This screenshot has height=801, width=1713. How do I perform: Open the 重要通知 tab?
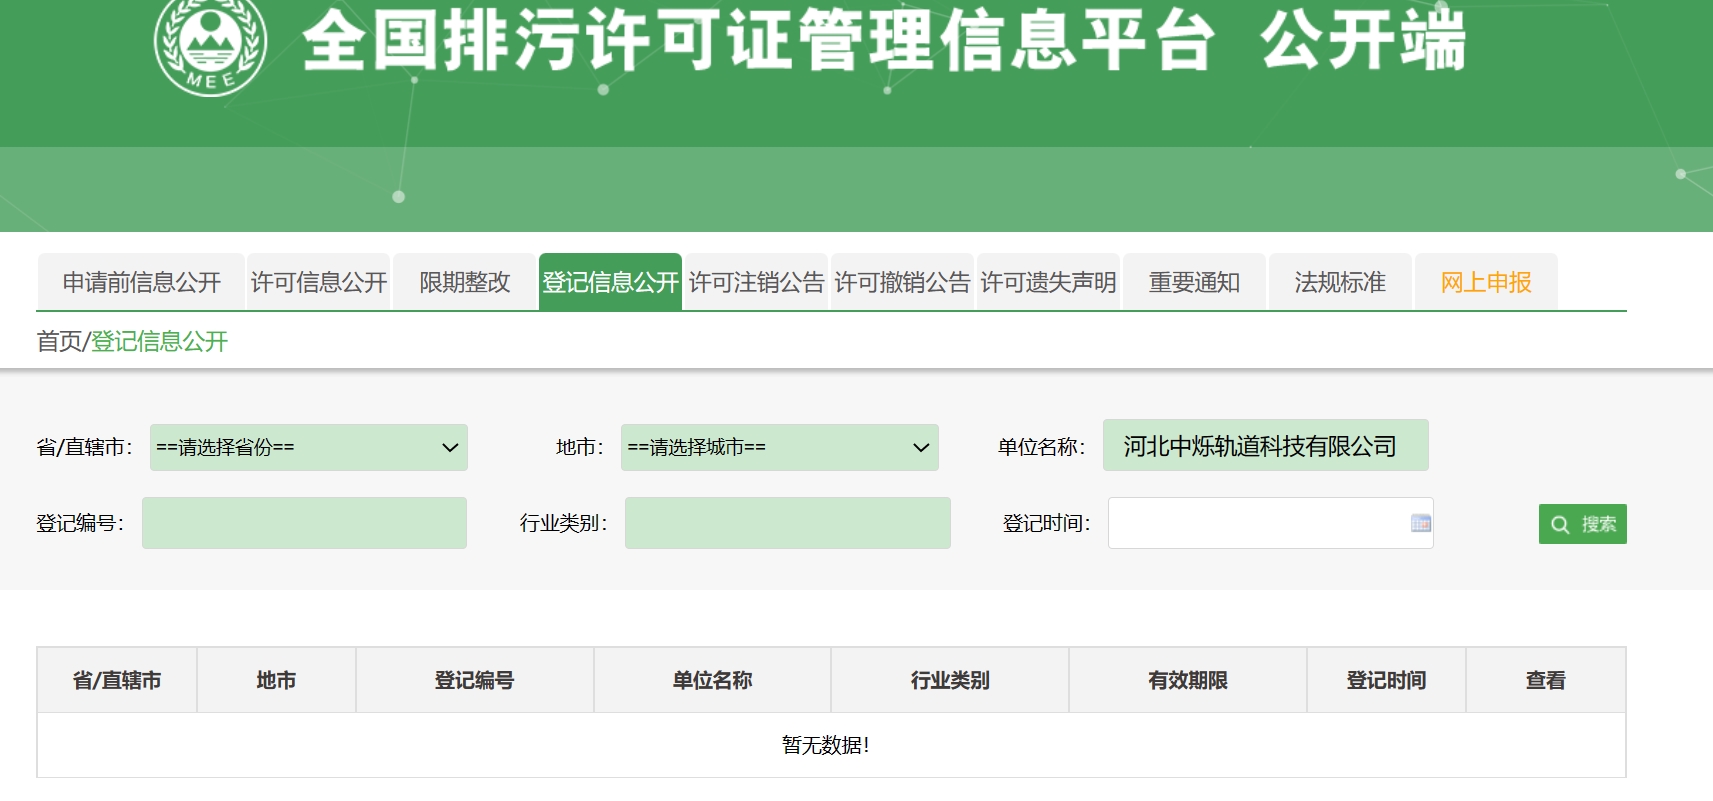point(1194,283)
